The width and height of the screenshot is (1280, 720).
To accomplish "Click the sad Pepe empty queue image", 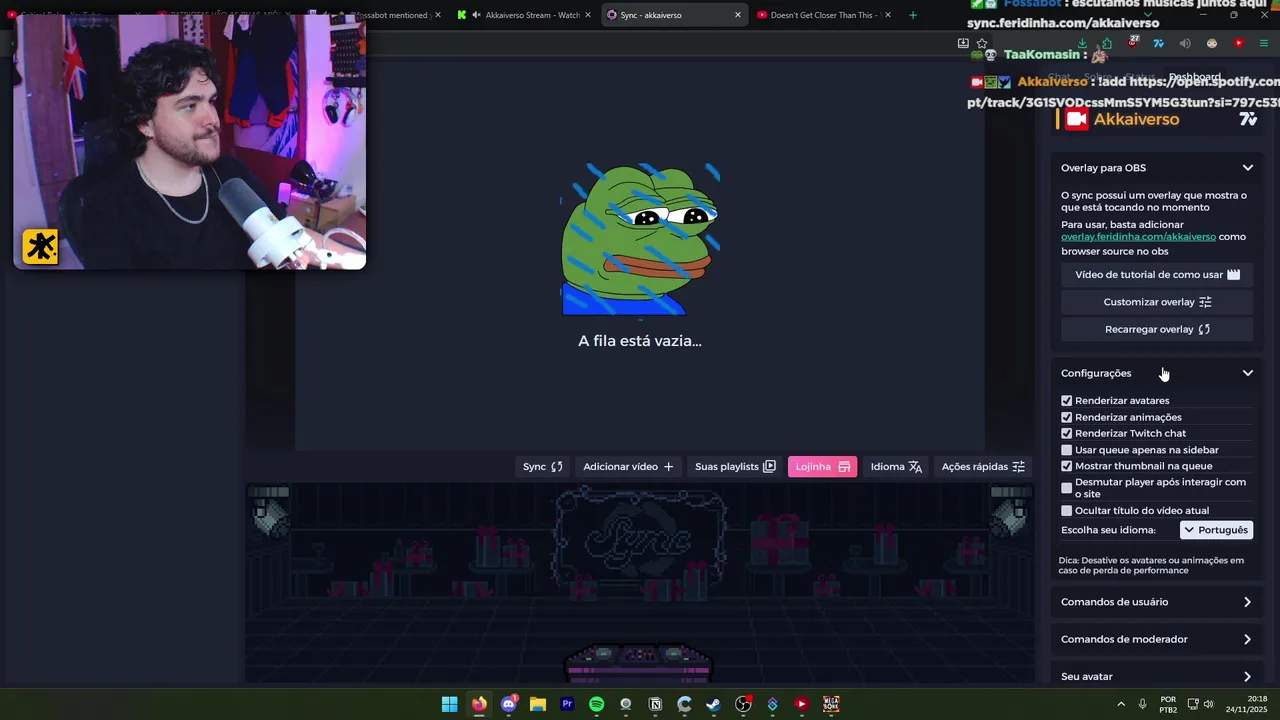I will 640,240.
